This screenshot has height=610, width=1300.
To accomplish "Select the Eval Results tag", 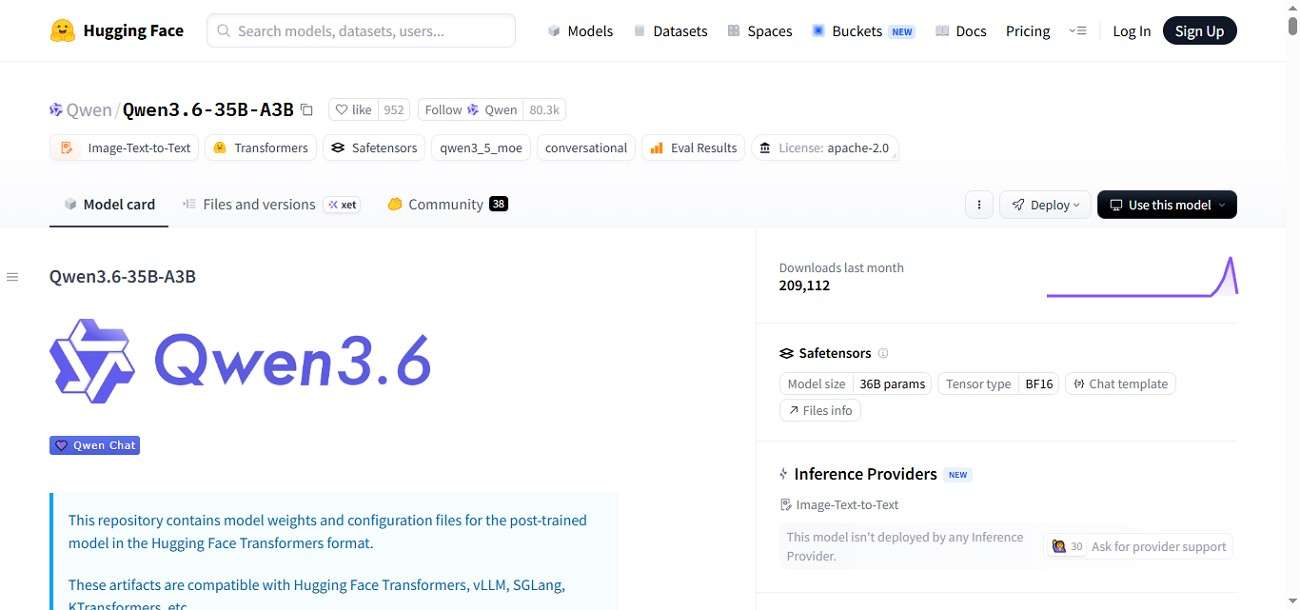I will coord(693,148).
